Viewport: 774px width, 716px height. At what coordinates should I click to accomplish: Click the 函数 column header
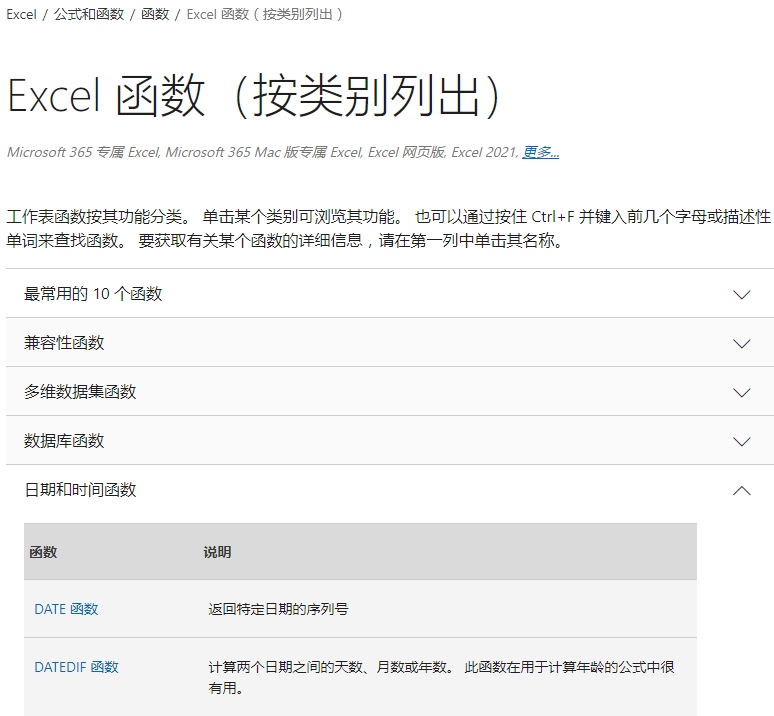coord(44,552)
